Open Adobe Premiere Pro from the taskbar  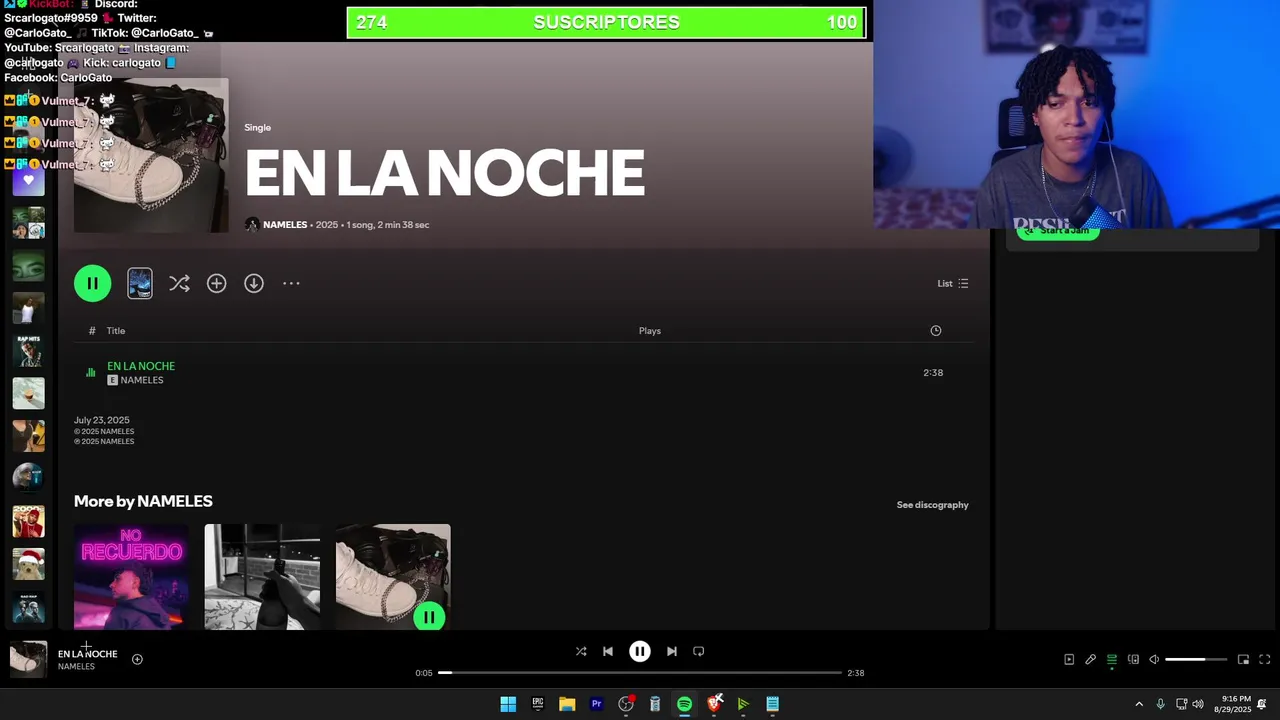596,704
